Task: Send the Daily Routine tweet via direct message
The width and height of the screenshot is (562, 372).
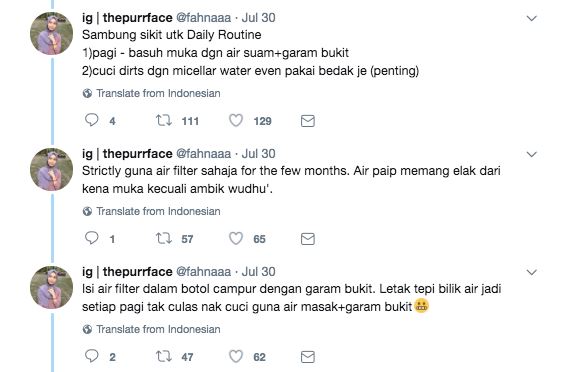Action: click(x=308, y=121)
